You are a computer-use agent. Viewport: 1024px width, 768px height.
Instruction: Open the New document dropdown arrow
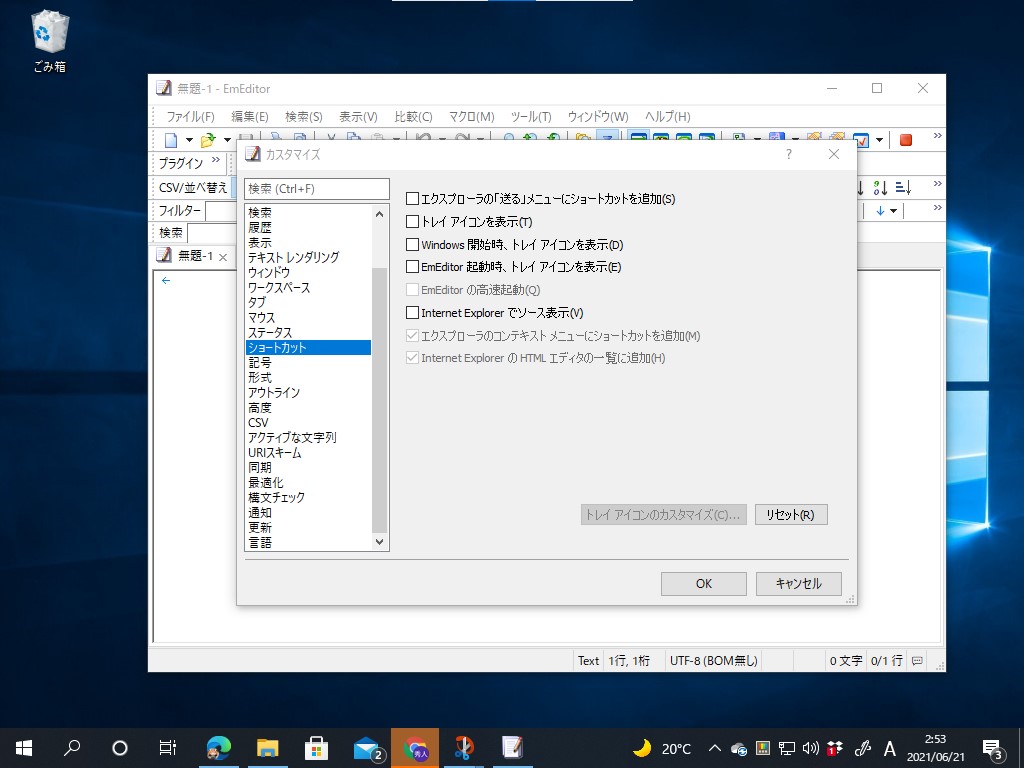pos(189,139)
